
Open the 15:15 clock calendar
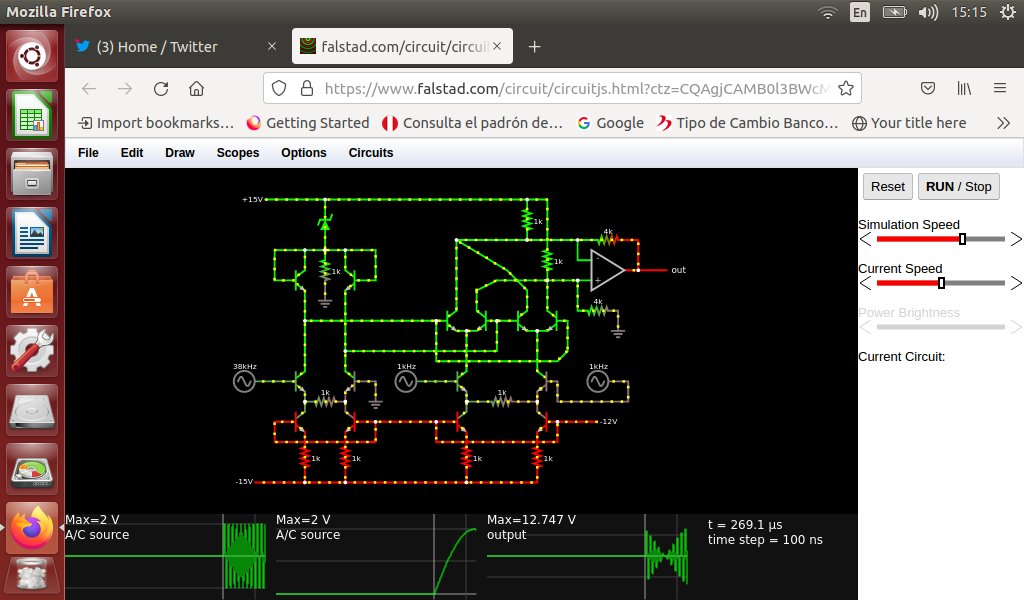pyautogui.click(x=968, y=12)
